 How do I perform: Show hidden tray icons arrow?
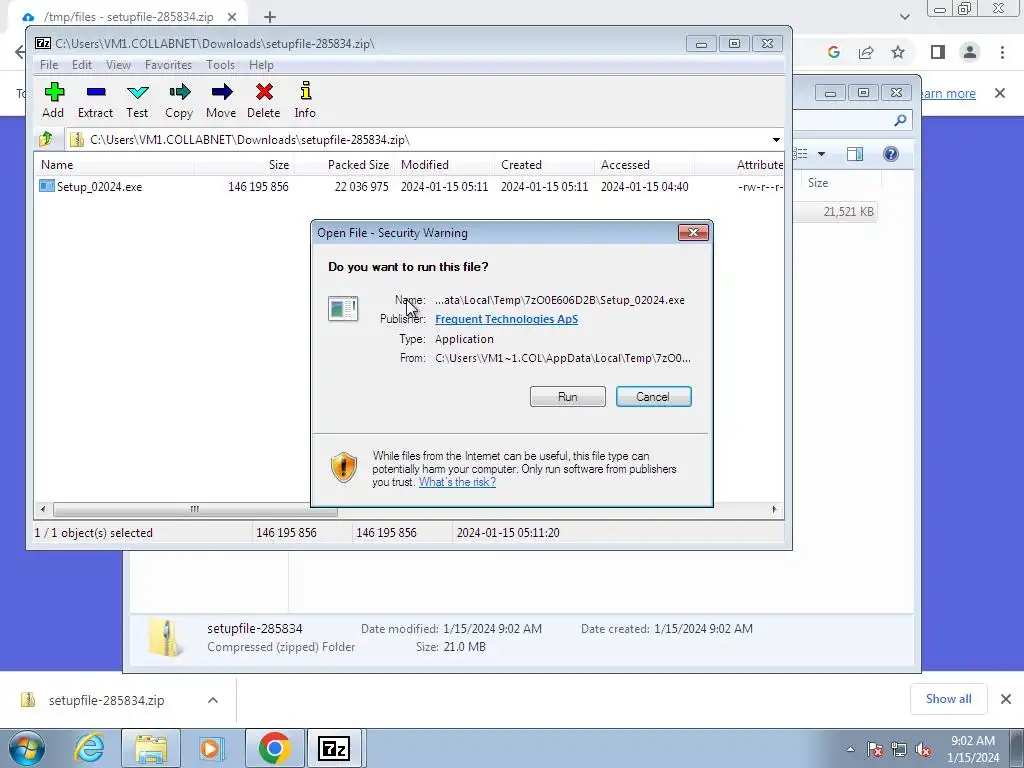(850, 749)
